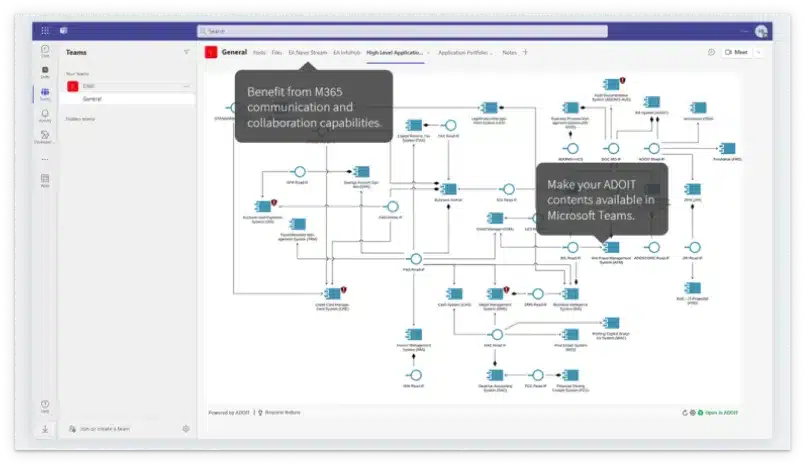
Task: Click the Powered by ADOIT label
Action: click(x=229, y=413)
